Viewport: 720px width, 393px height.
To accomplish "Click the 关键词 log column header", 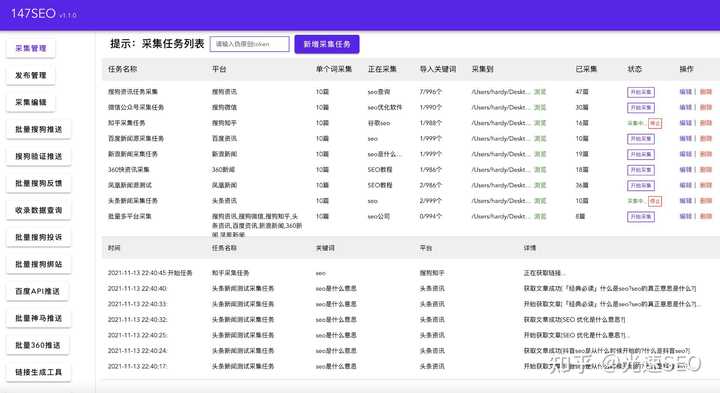I will pyautogui.click(x=325, y=248).
